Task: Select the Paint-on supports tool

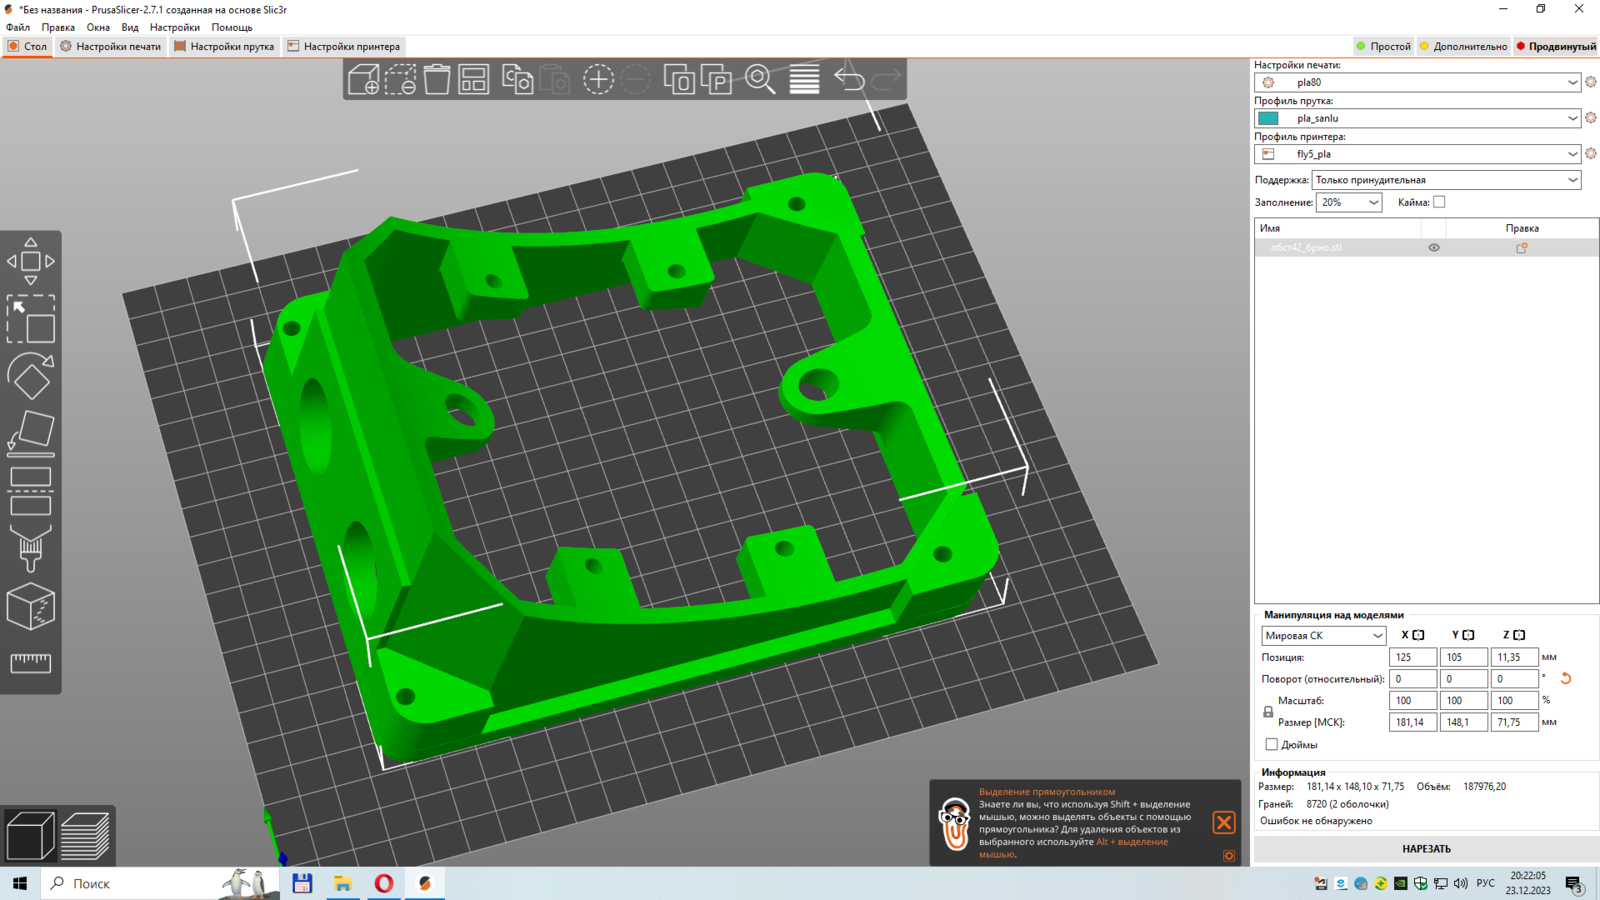Action: (31, 548)
